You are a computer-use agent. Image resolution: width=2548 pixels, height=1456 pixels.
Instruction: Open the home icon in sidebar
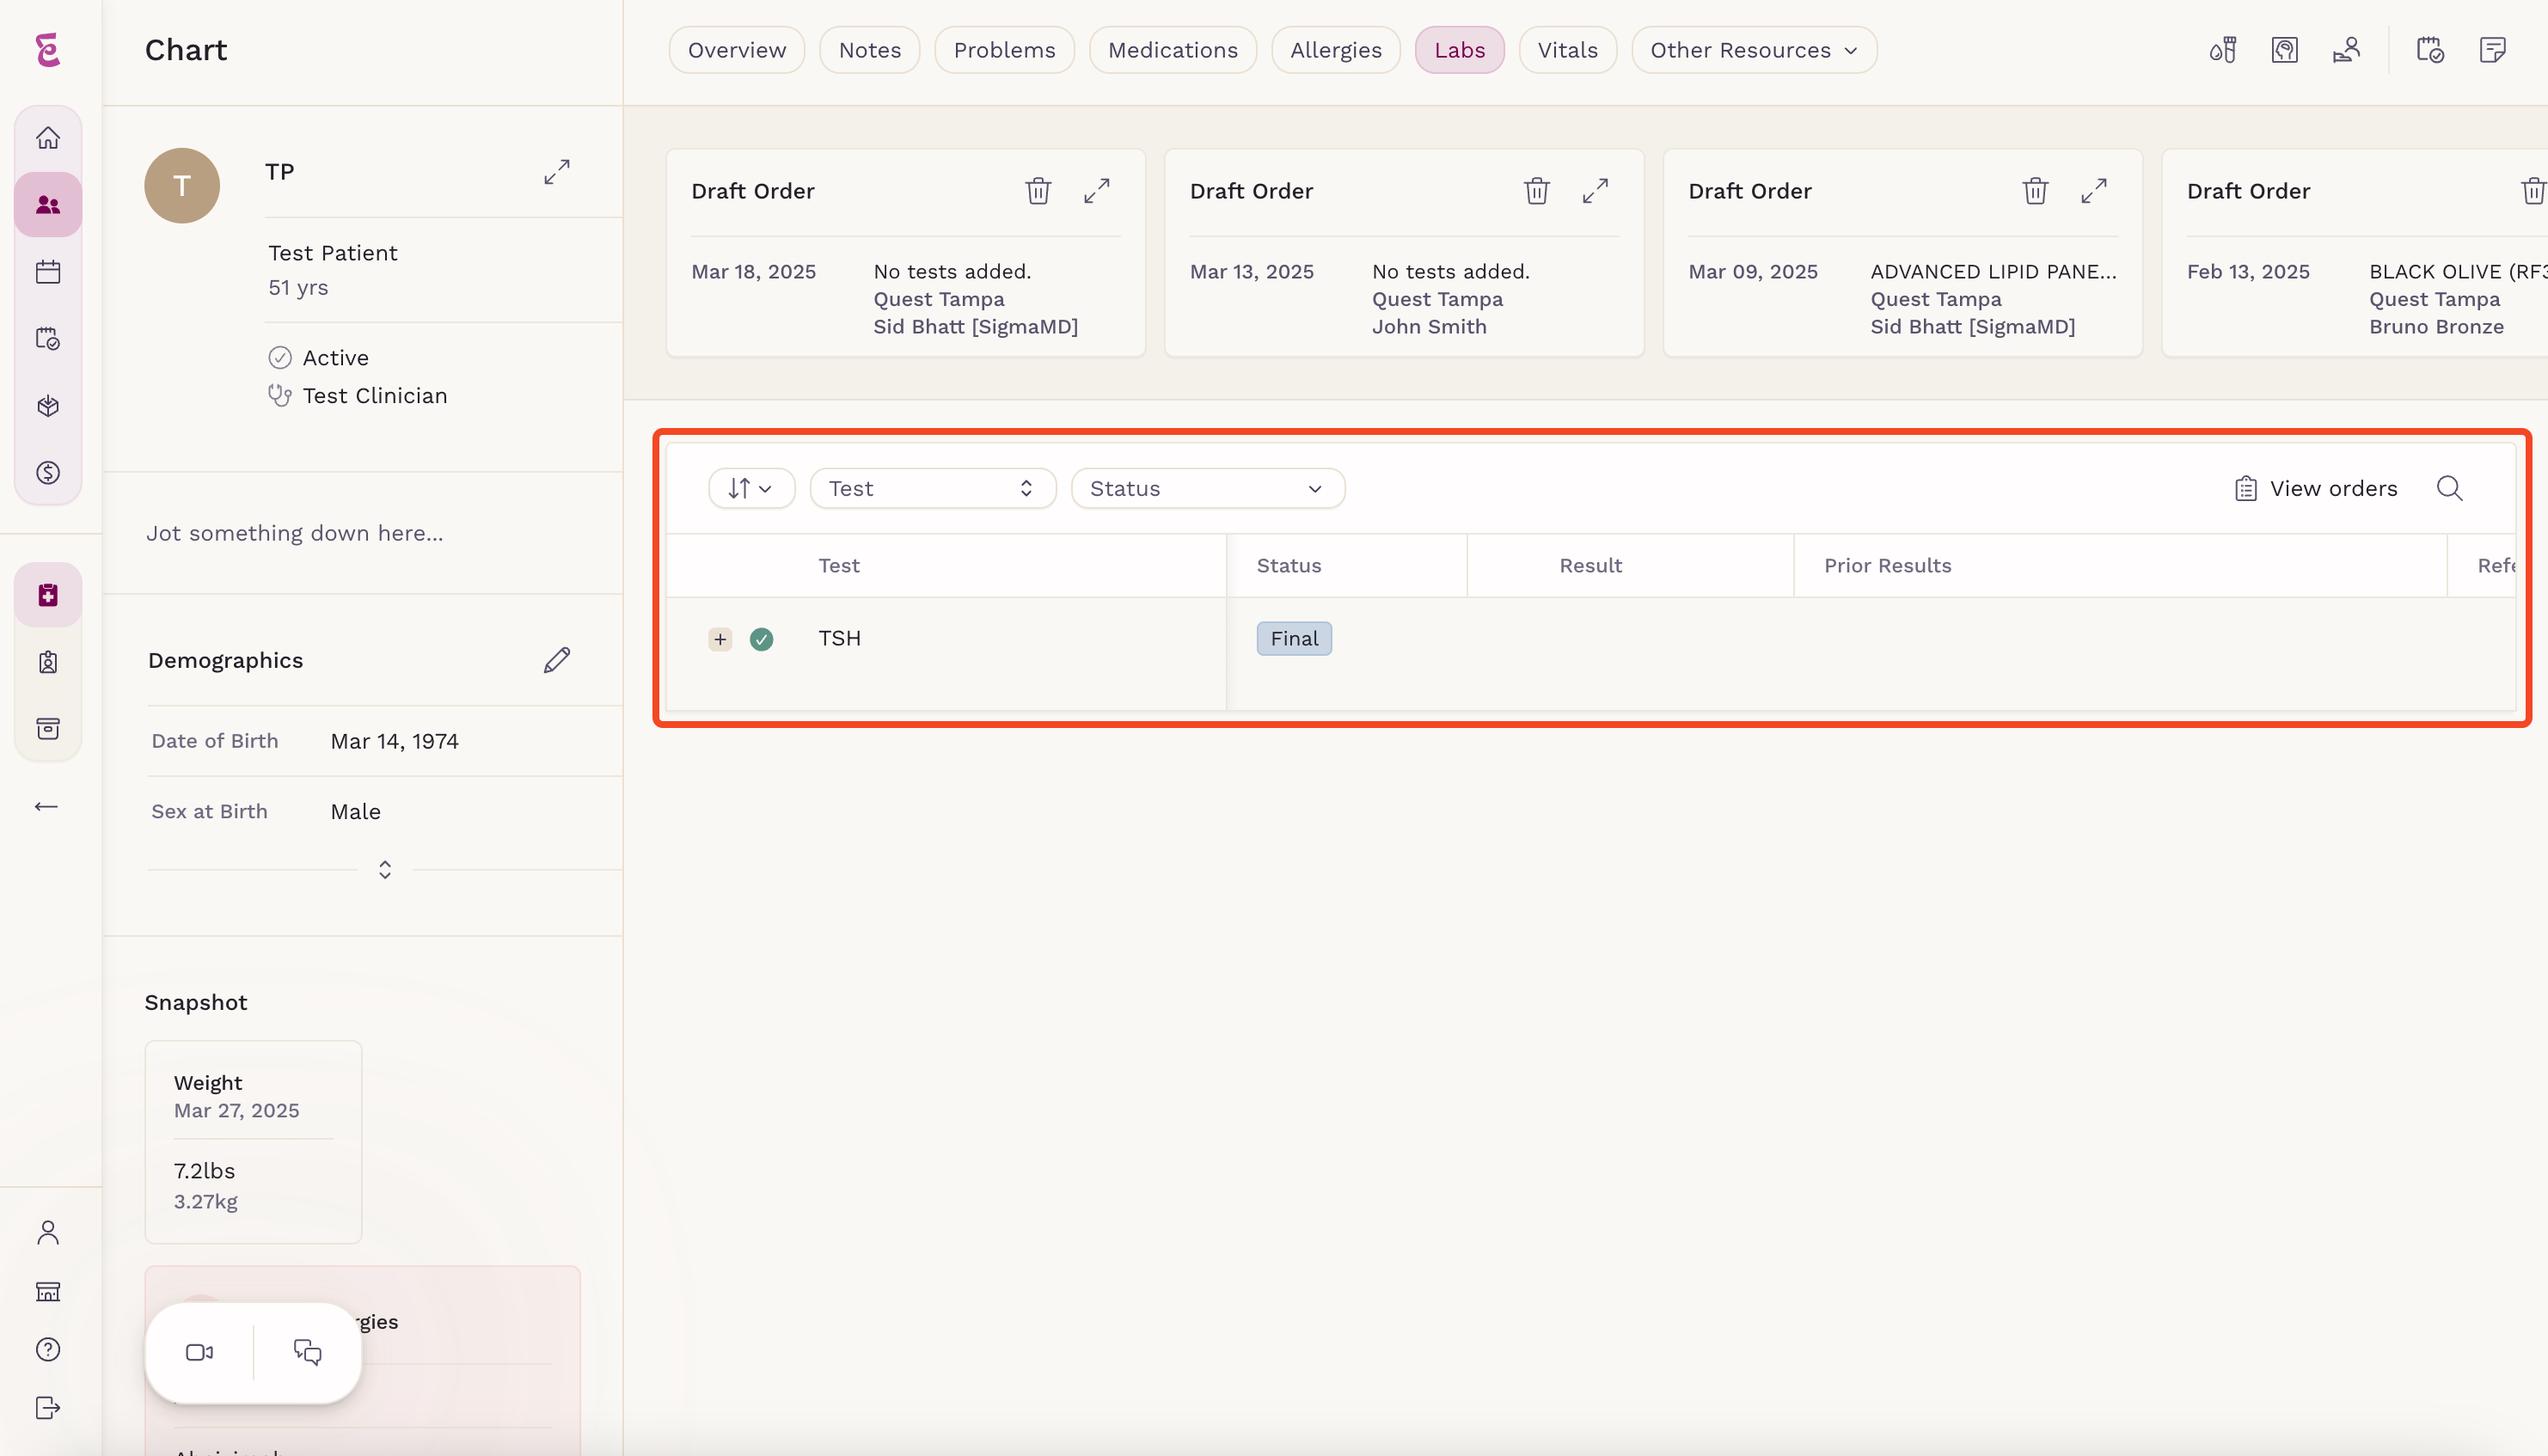(48, 138)
